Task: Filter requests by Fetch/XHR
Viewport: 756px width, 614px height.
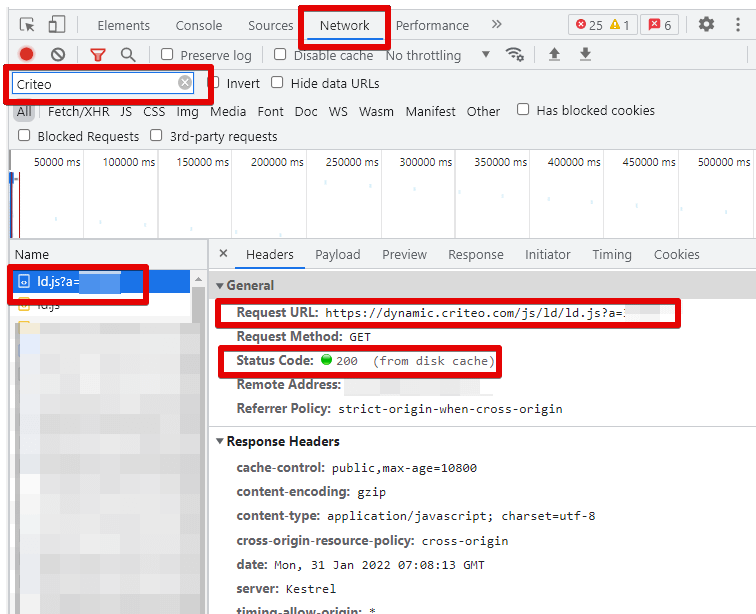Action: point(79,111)
